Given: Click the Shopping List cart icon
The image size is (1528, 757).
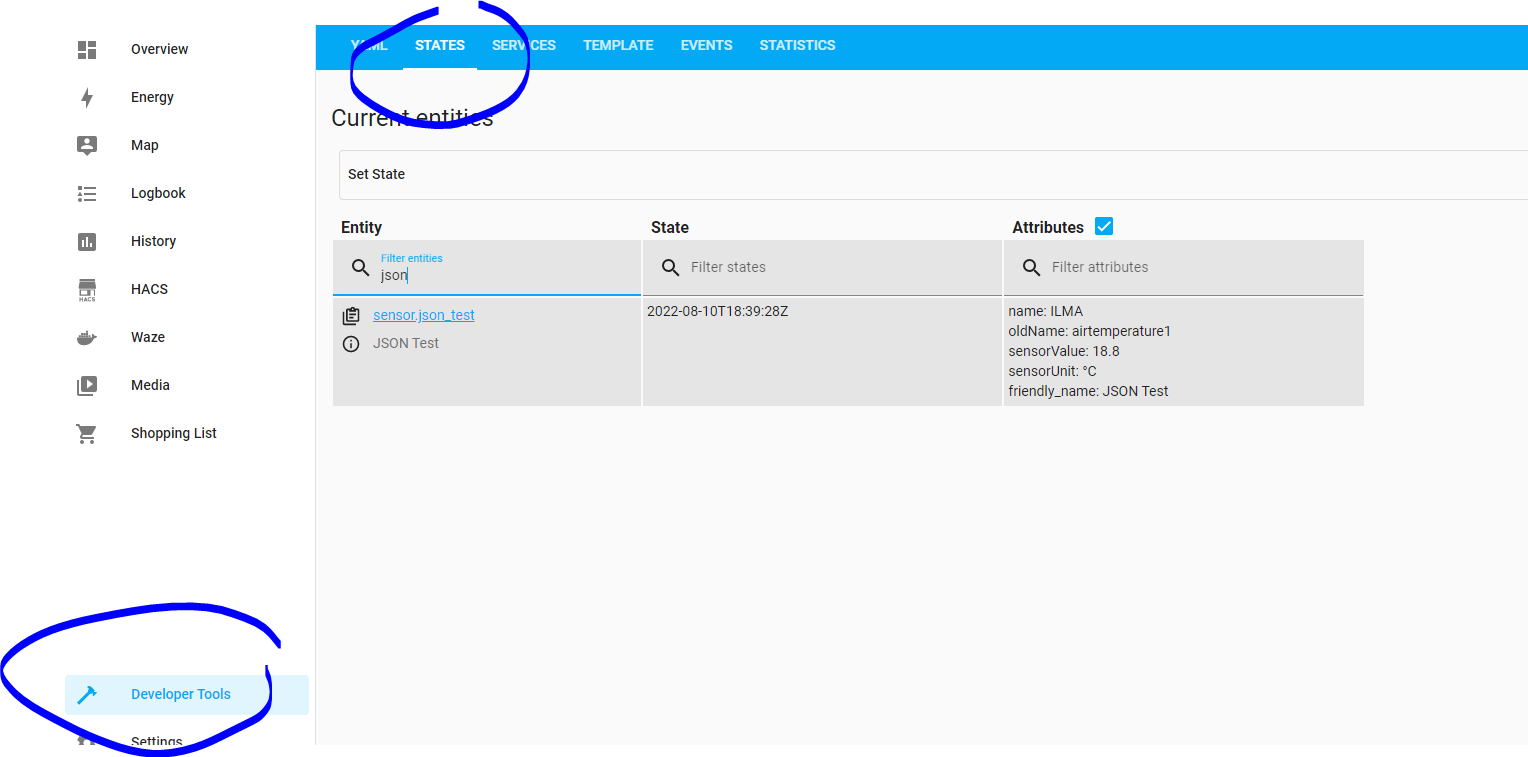Looking at the screenshot, I should pos(86,432).
